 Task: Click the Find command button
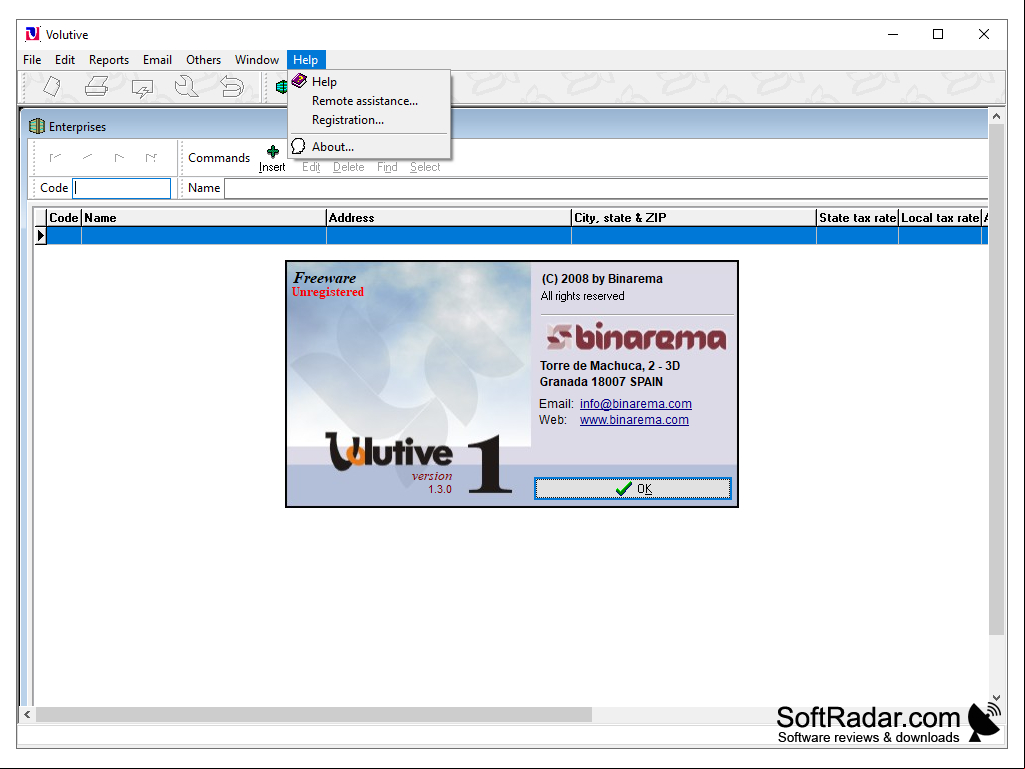coord(387,167)
